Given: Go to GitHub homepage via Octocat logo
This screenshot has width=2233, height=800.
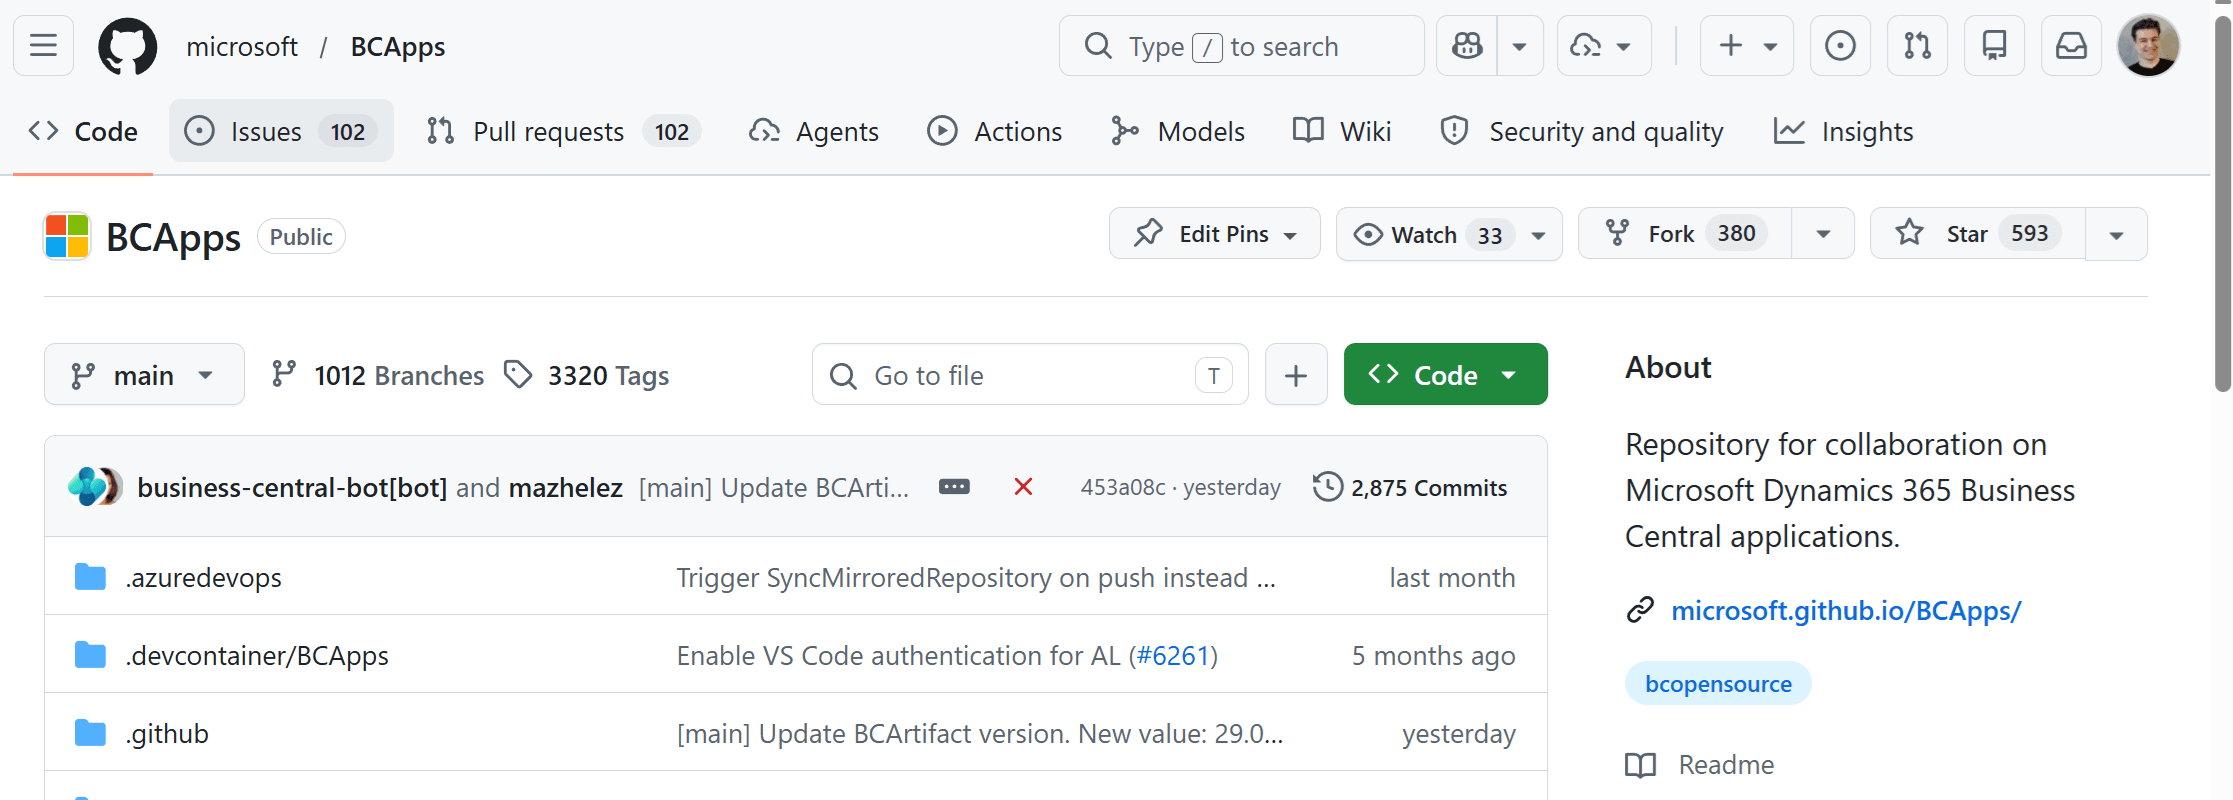Looking at the screenshot, I should [x=127, y=46].
